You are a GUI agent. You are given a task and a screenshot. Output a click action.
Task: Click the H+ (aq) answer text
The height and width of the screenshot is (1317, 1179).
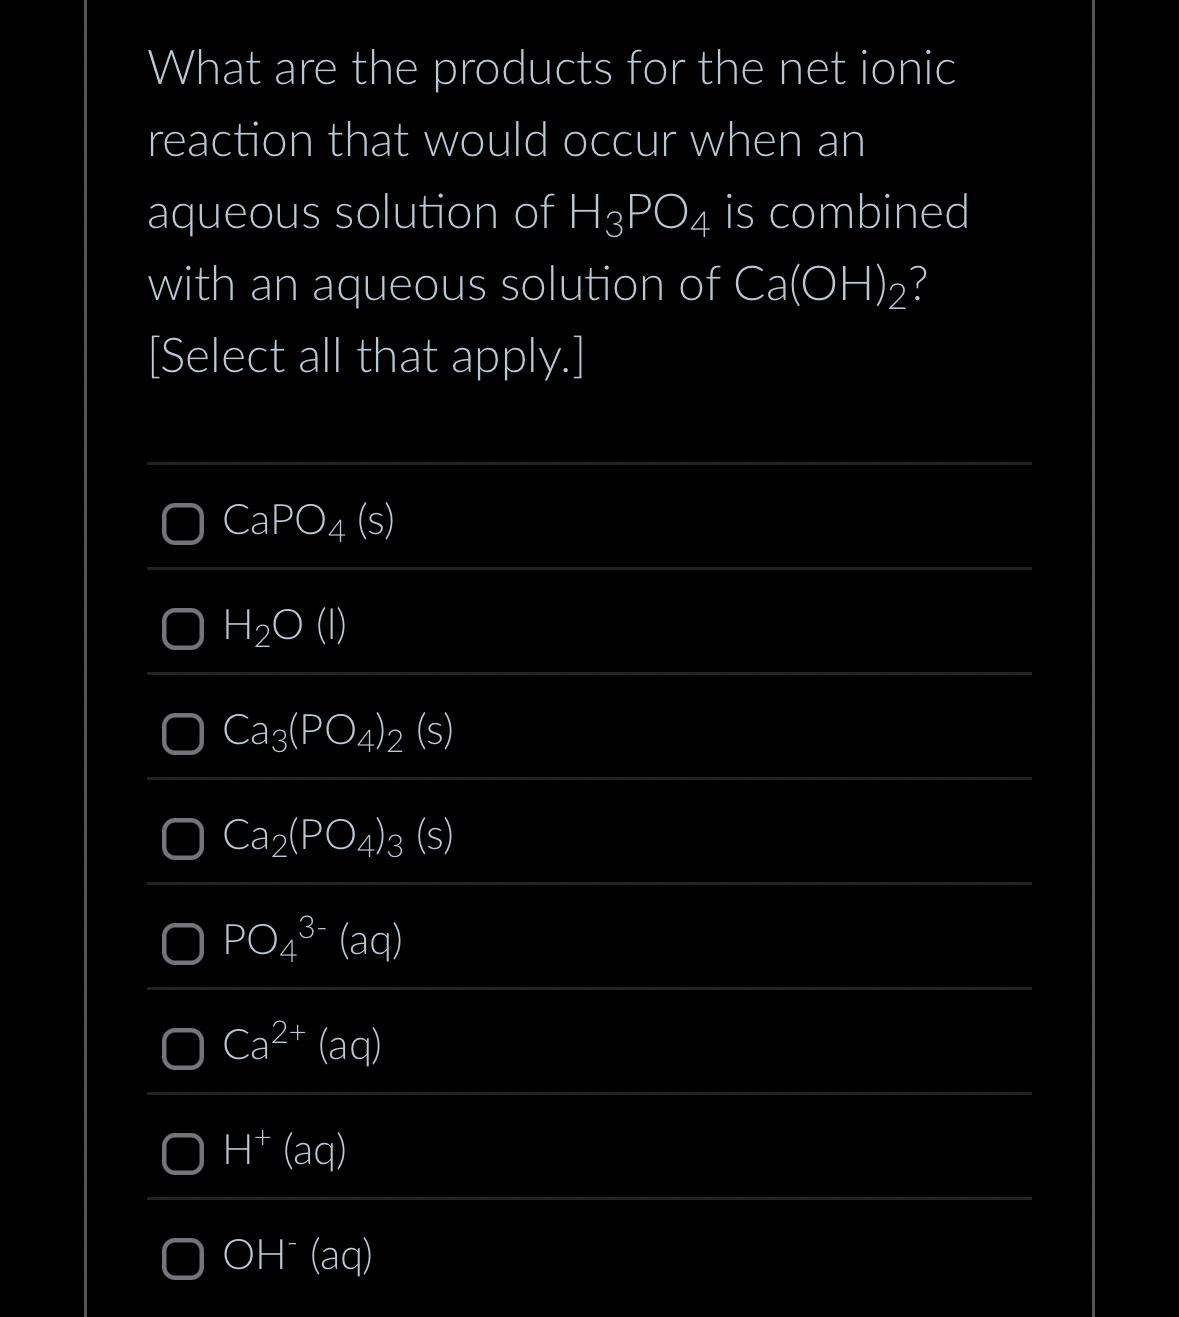click(x=283, y=1150)
